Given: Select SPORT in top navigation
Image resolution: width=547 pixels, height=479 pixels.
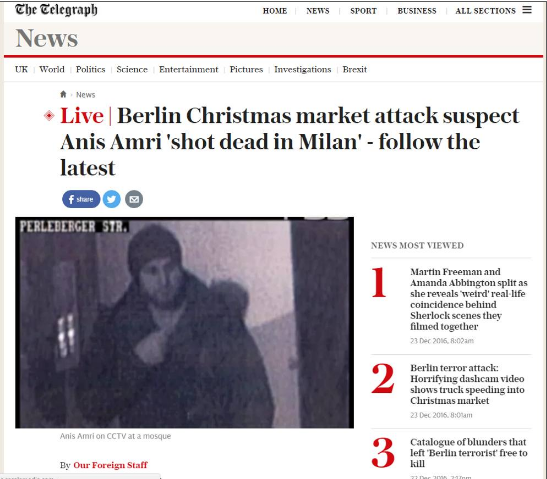Looking at the screenshot, I should click(364, 11).
